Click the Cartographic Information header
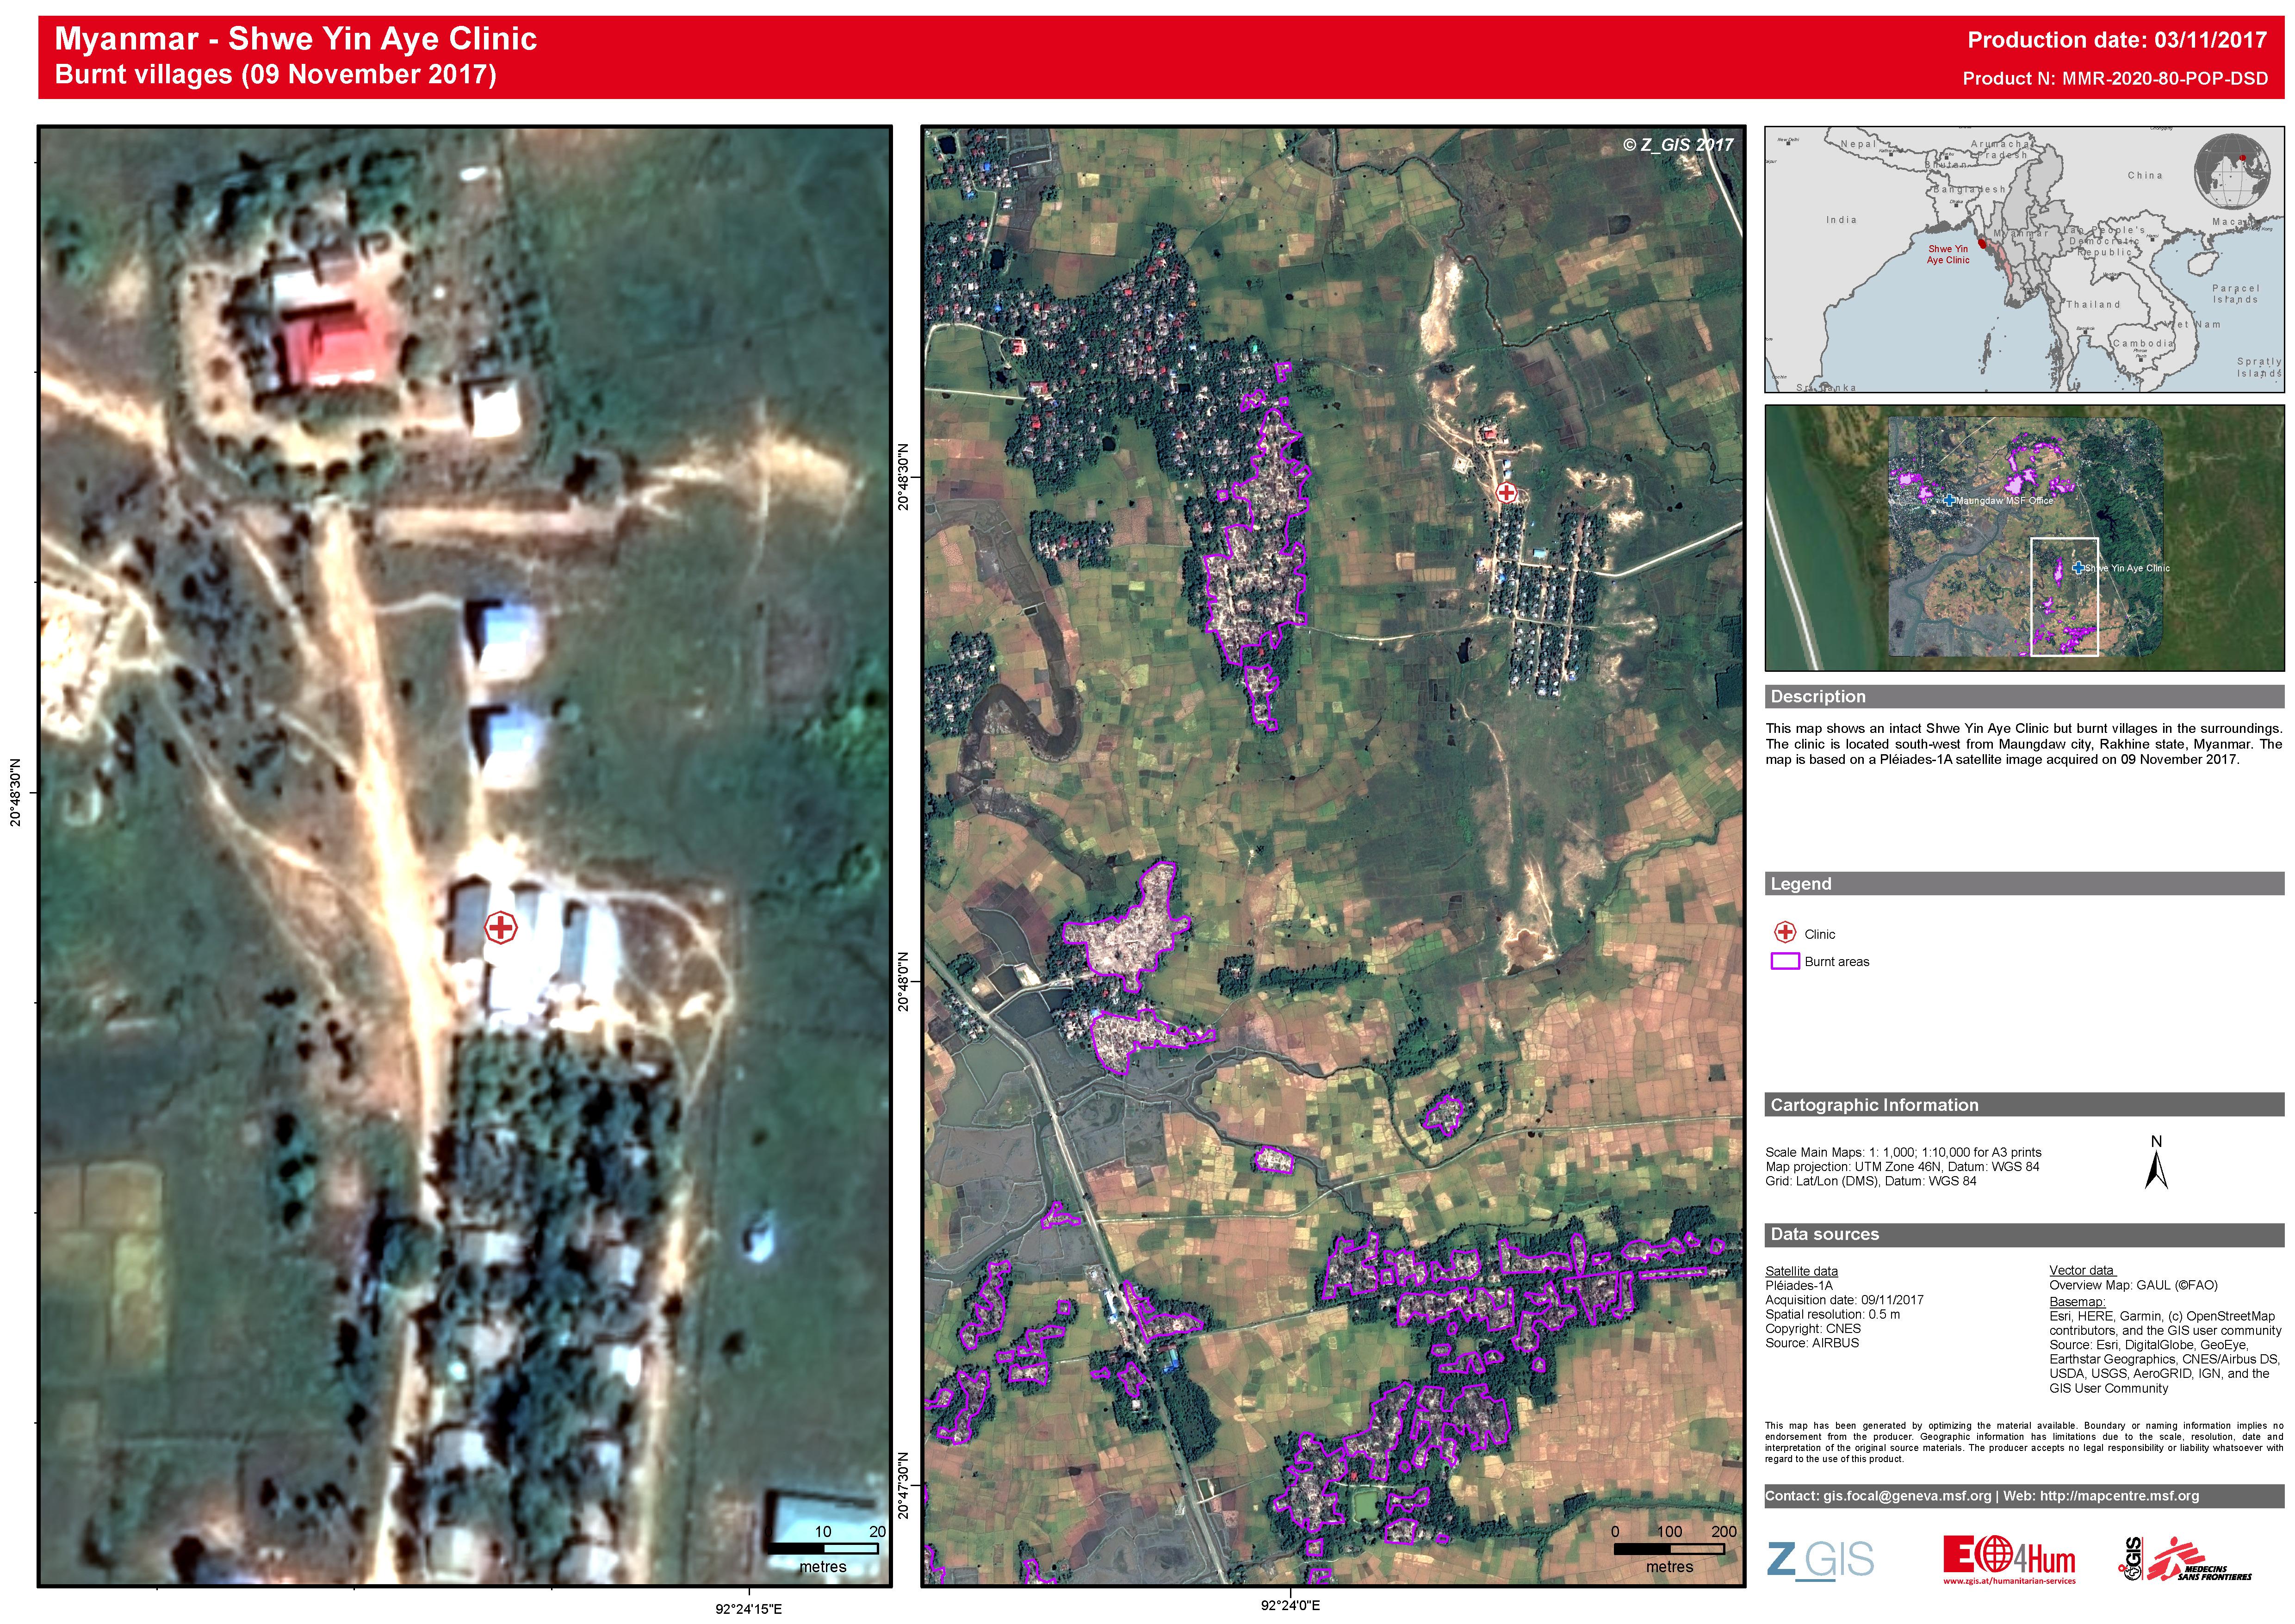 click(1874, 1105)
